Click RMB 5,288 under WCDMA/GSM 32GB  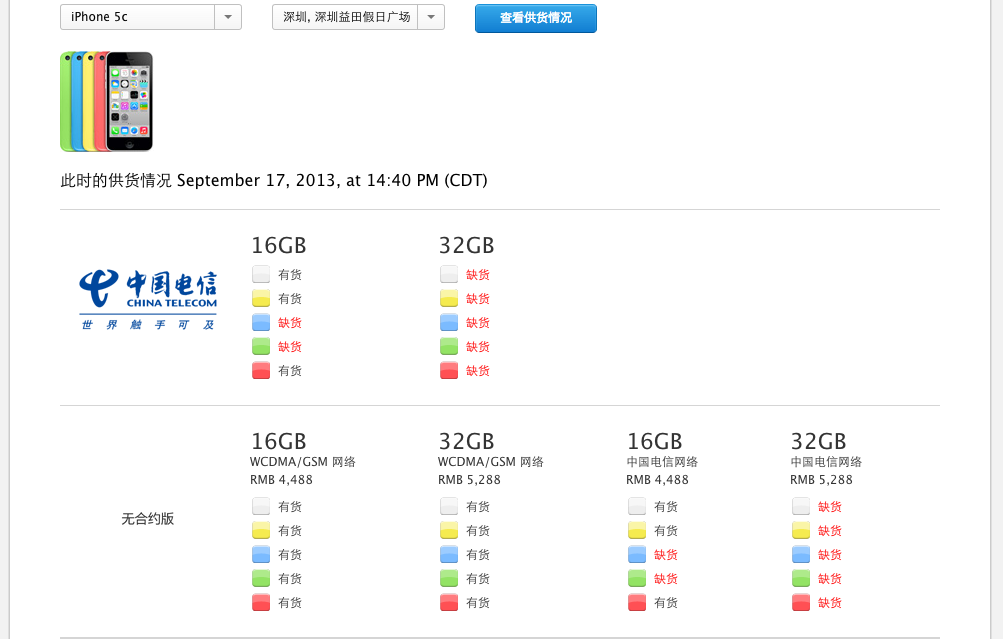click(470, 480)
